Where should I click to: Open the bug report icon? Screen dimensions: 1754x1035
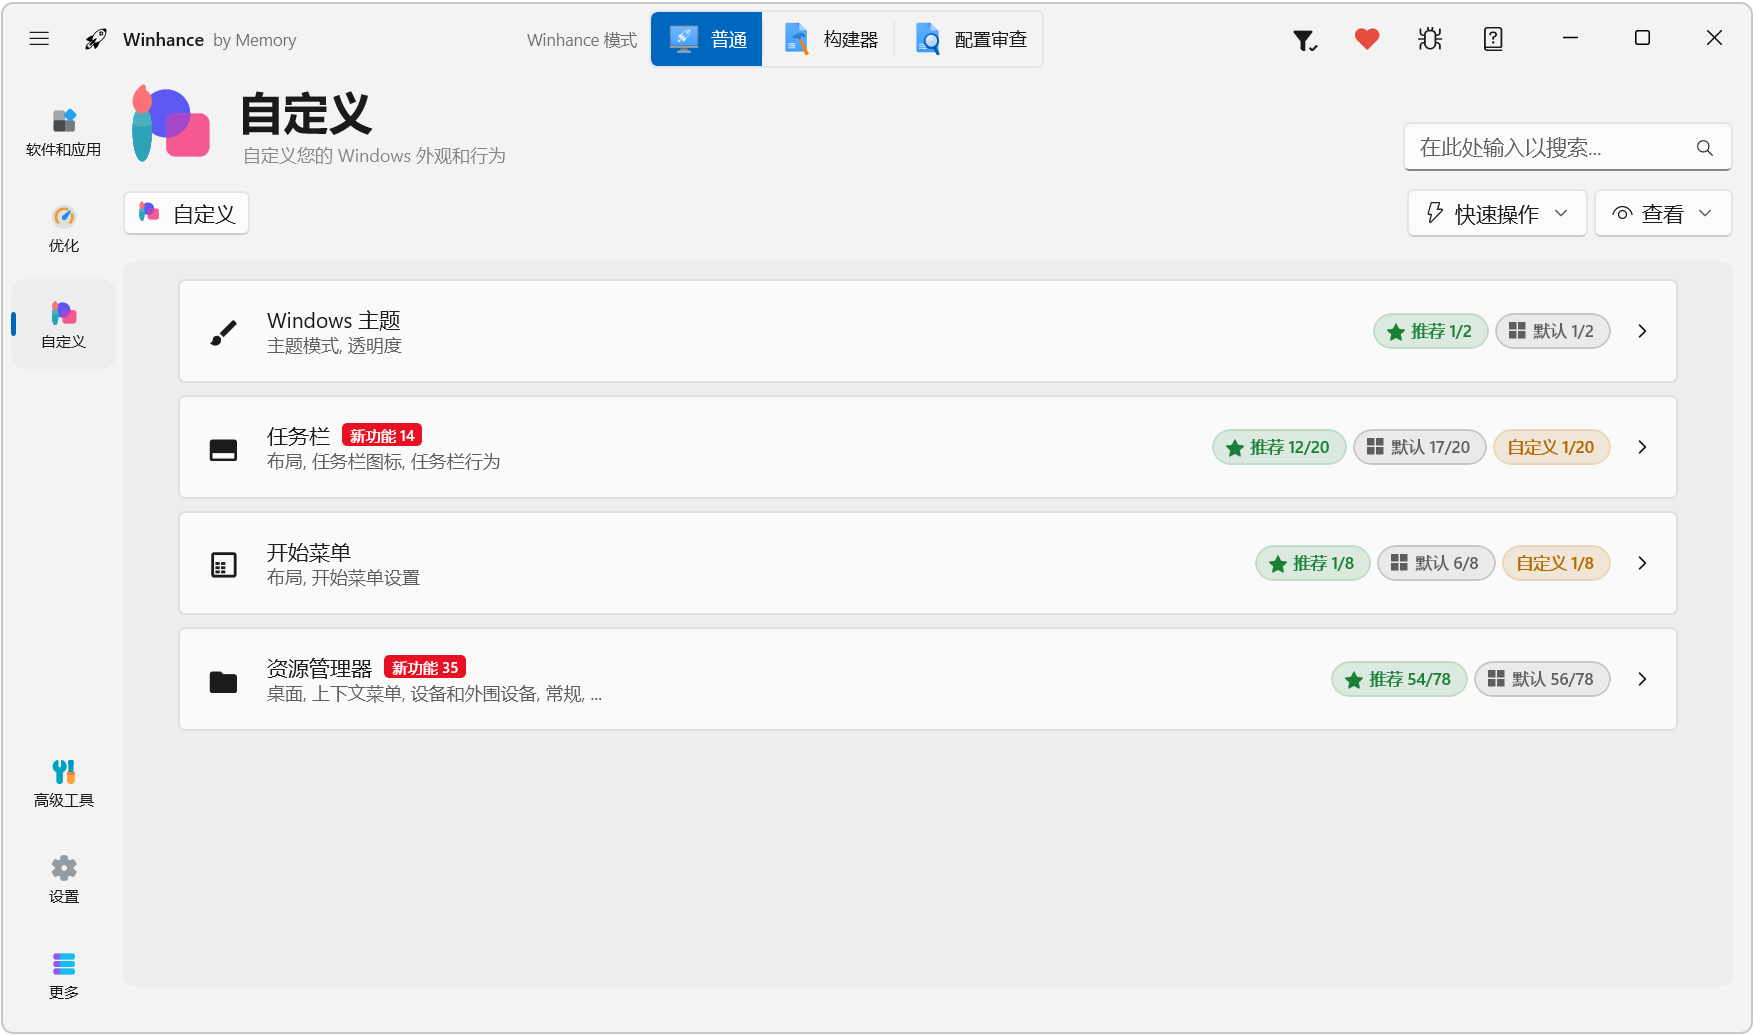(x=1430, y=39)
